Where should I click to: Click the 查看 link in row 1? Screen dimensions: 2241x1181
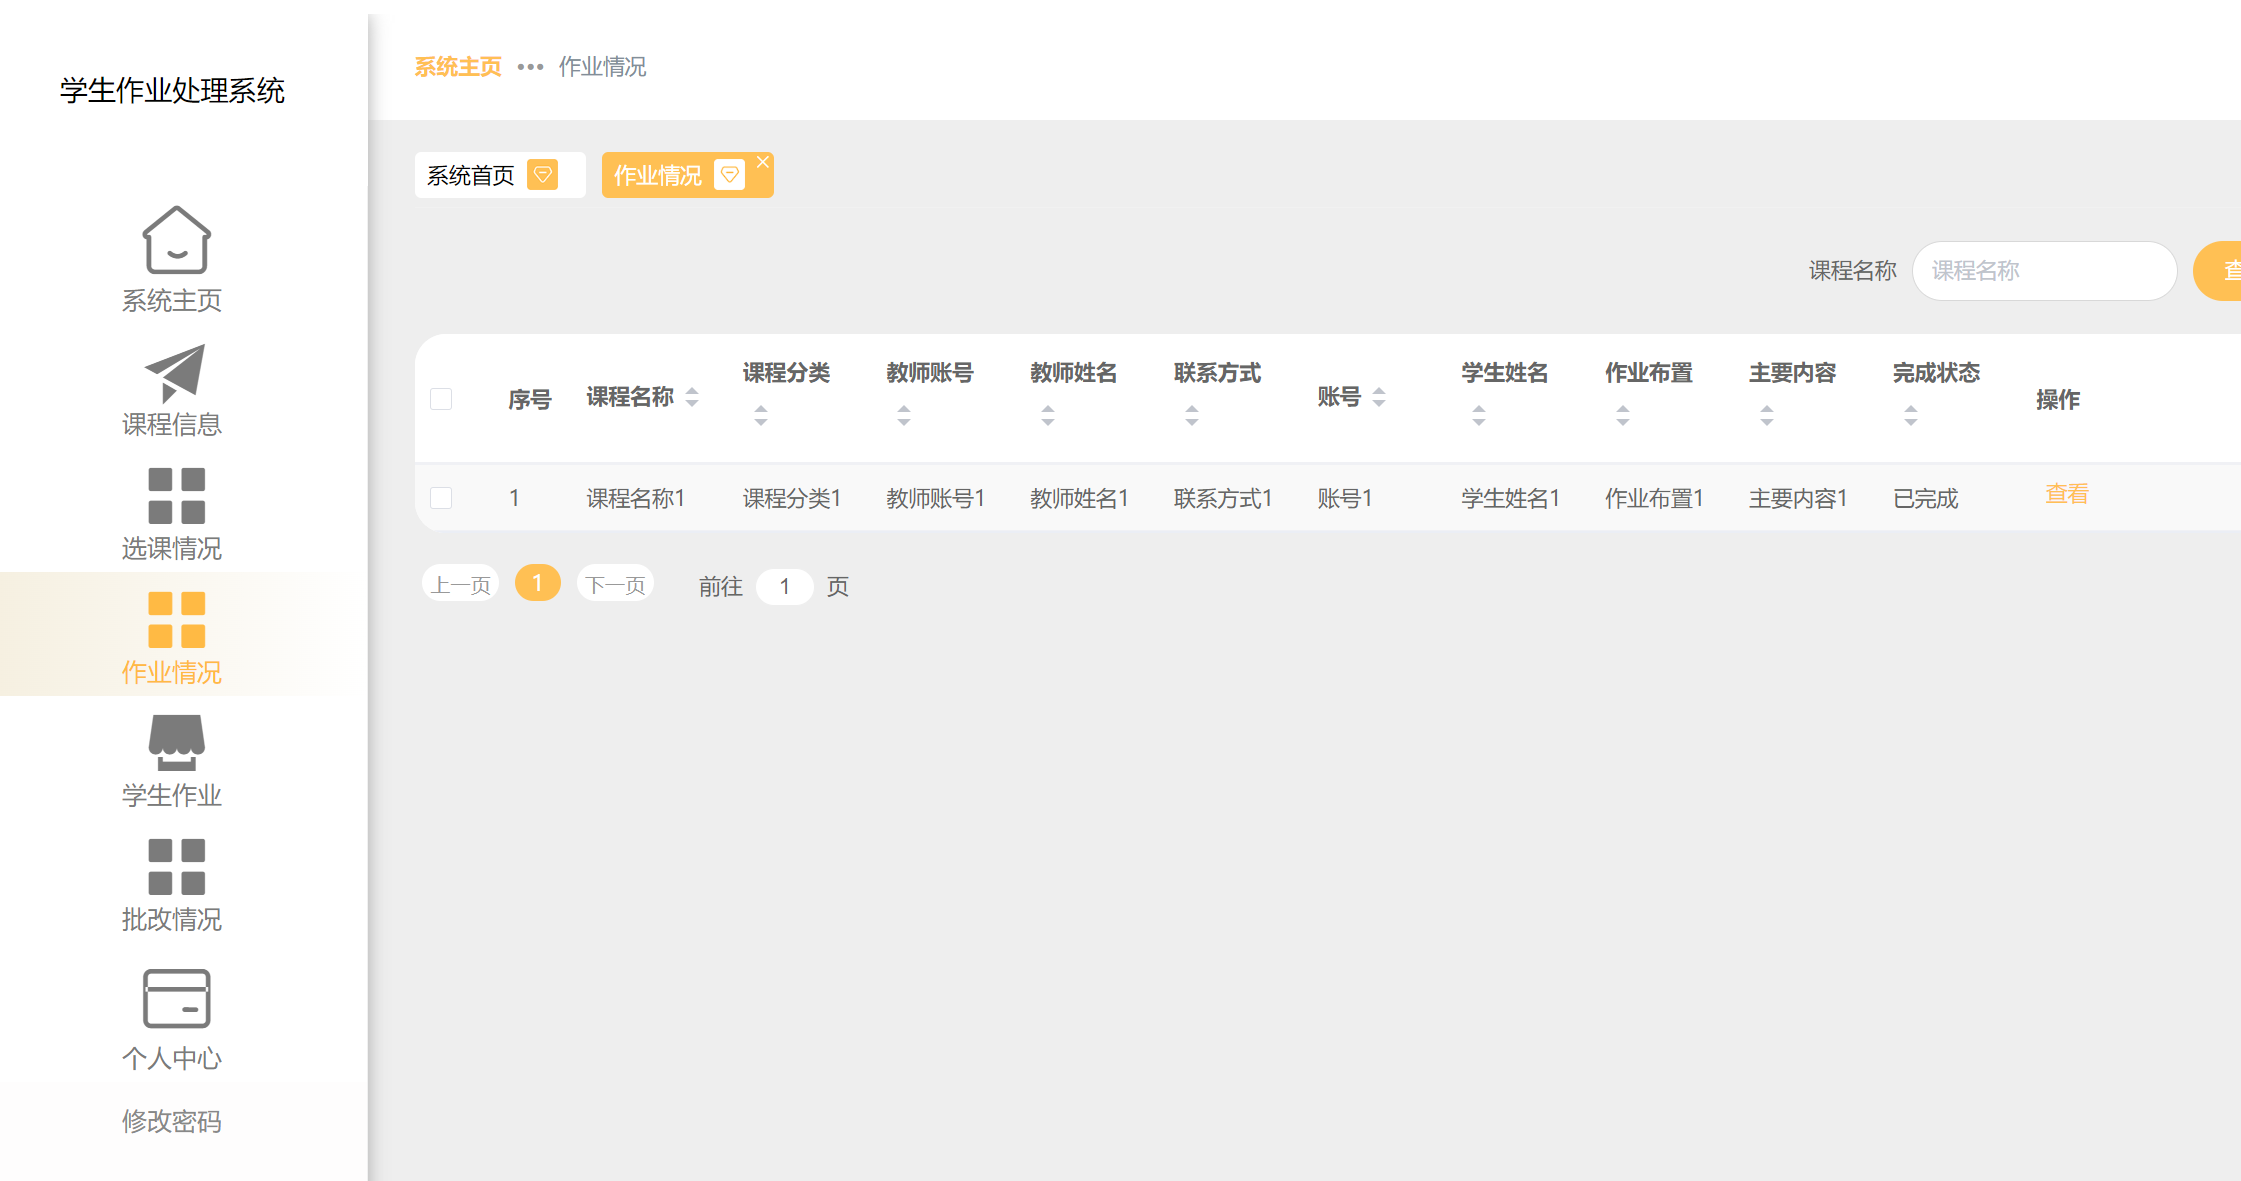tap(2066, 494)
